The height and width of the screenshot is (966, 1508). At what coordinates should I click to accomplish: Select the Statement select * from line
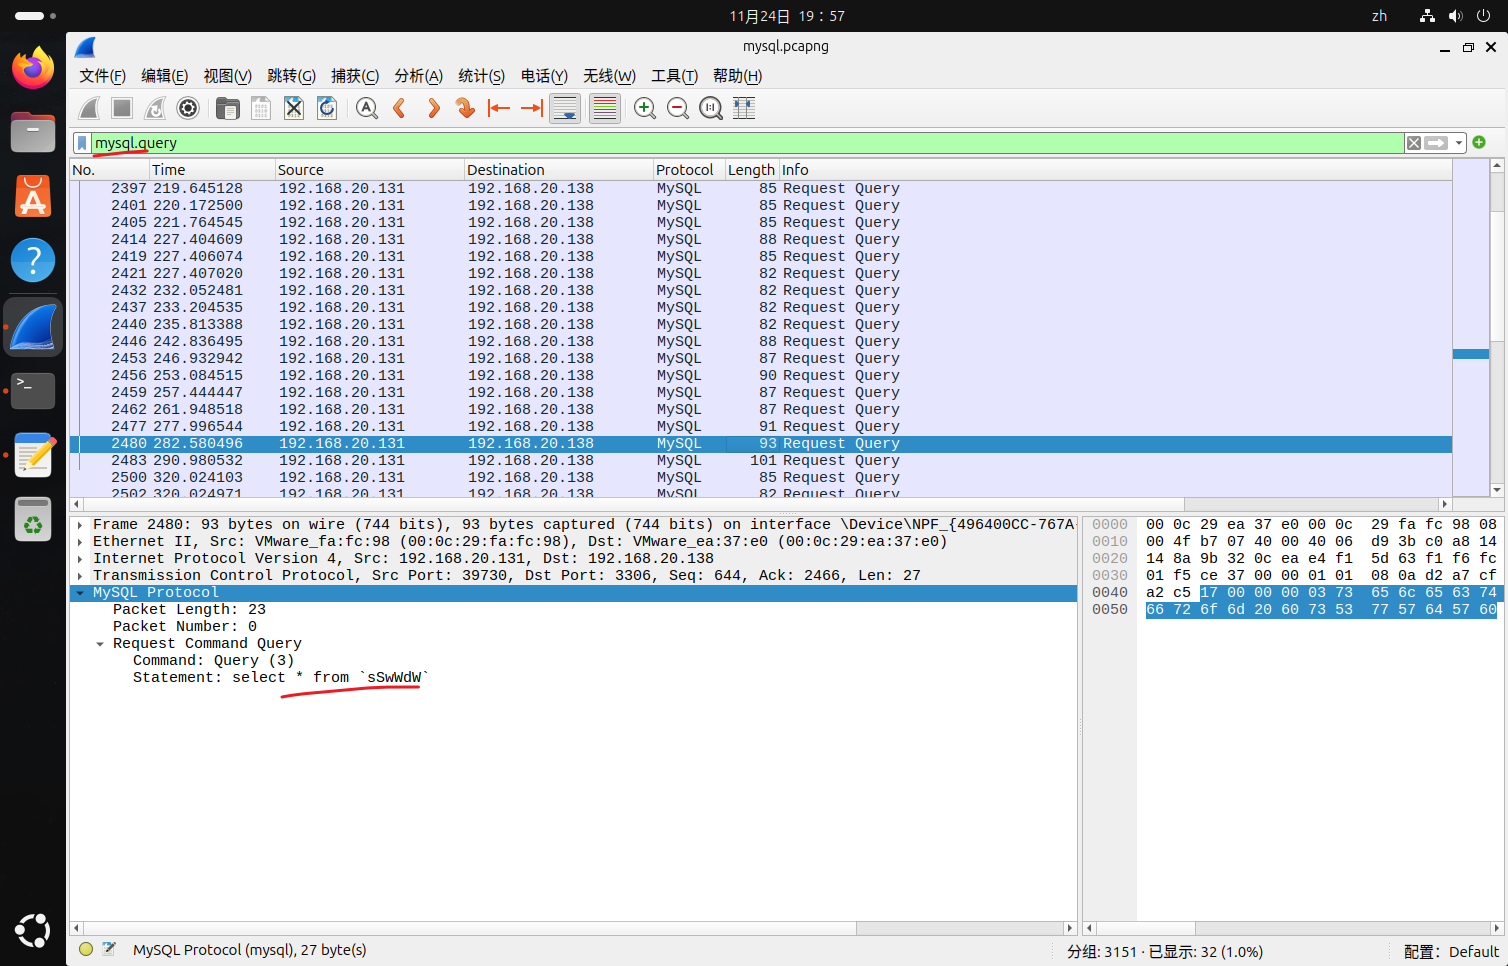coord(280,677)
